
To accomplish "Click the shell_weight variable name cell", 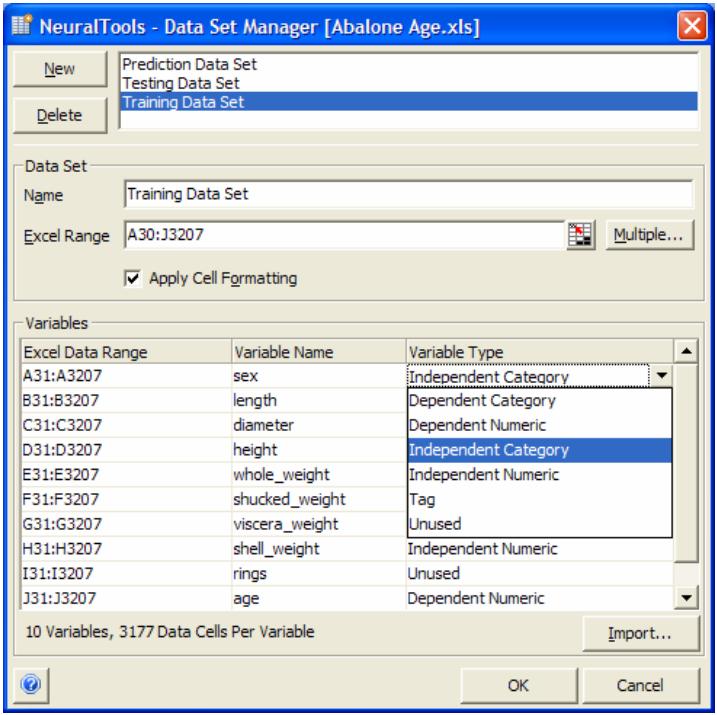I will tap(319, 549).
